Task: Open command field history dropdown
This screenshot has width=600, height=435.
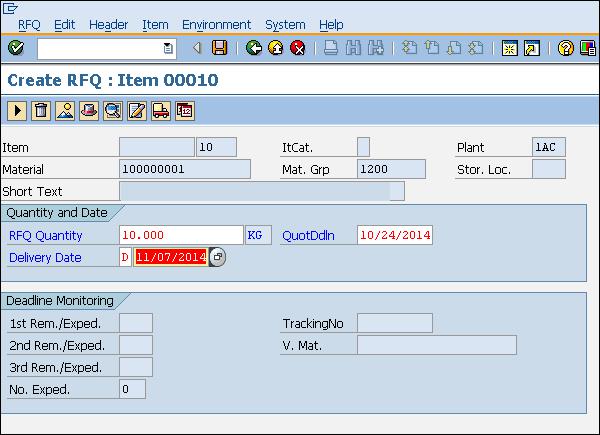Action: tap(168, 48)
